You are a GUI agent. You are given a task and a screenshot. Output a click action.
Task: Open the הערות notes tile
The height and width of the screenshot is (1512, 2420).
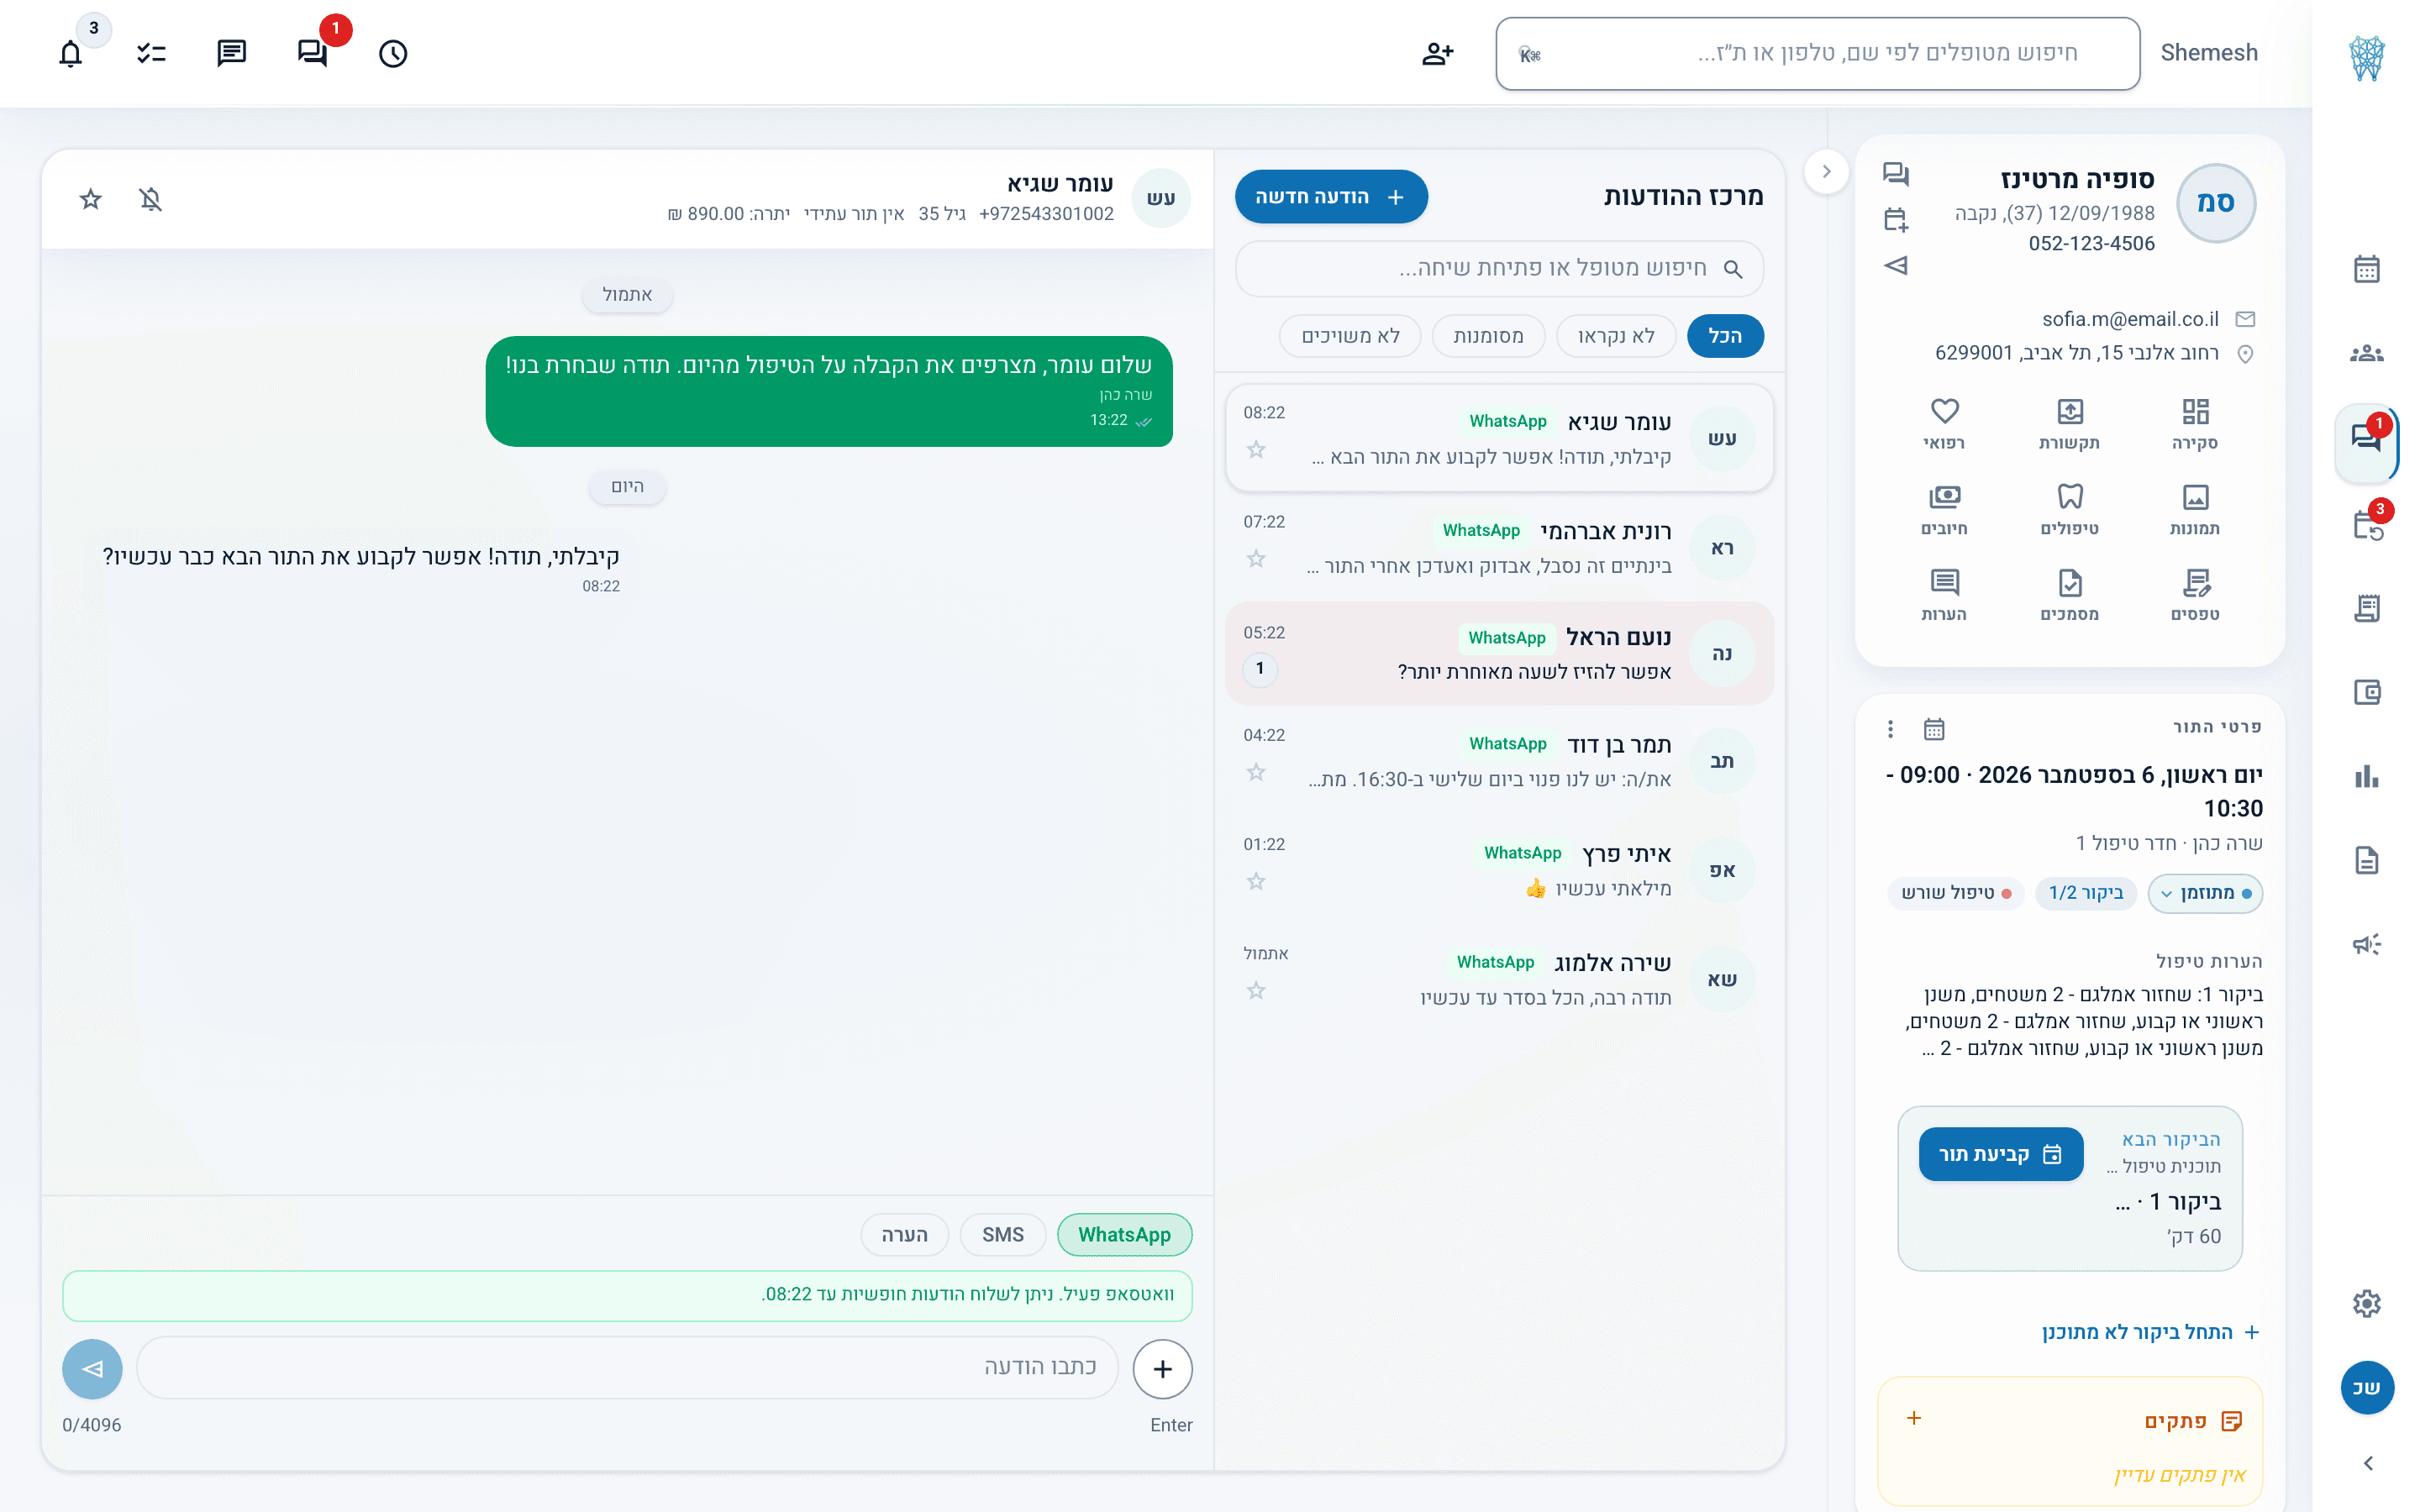(1944, 595)
